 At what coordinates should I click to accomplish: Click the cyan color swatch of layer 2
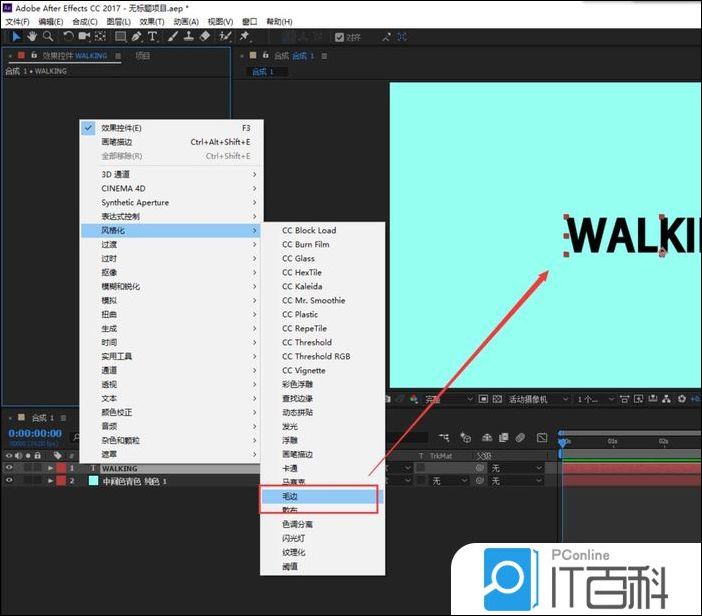pyautogui.click(x=93, y=481)
